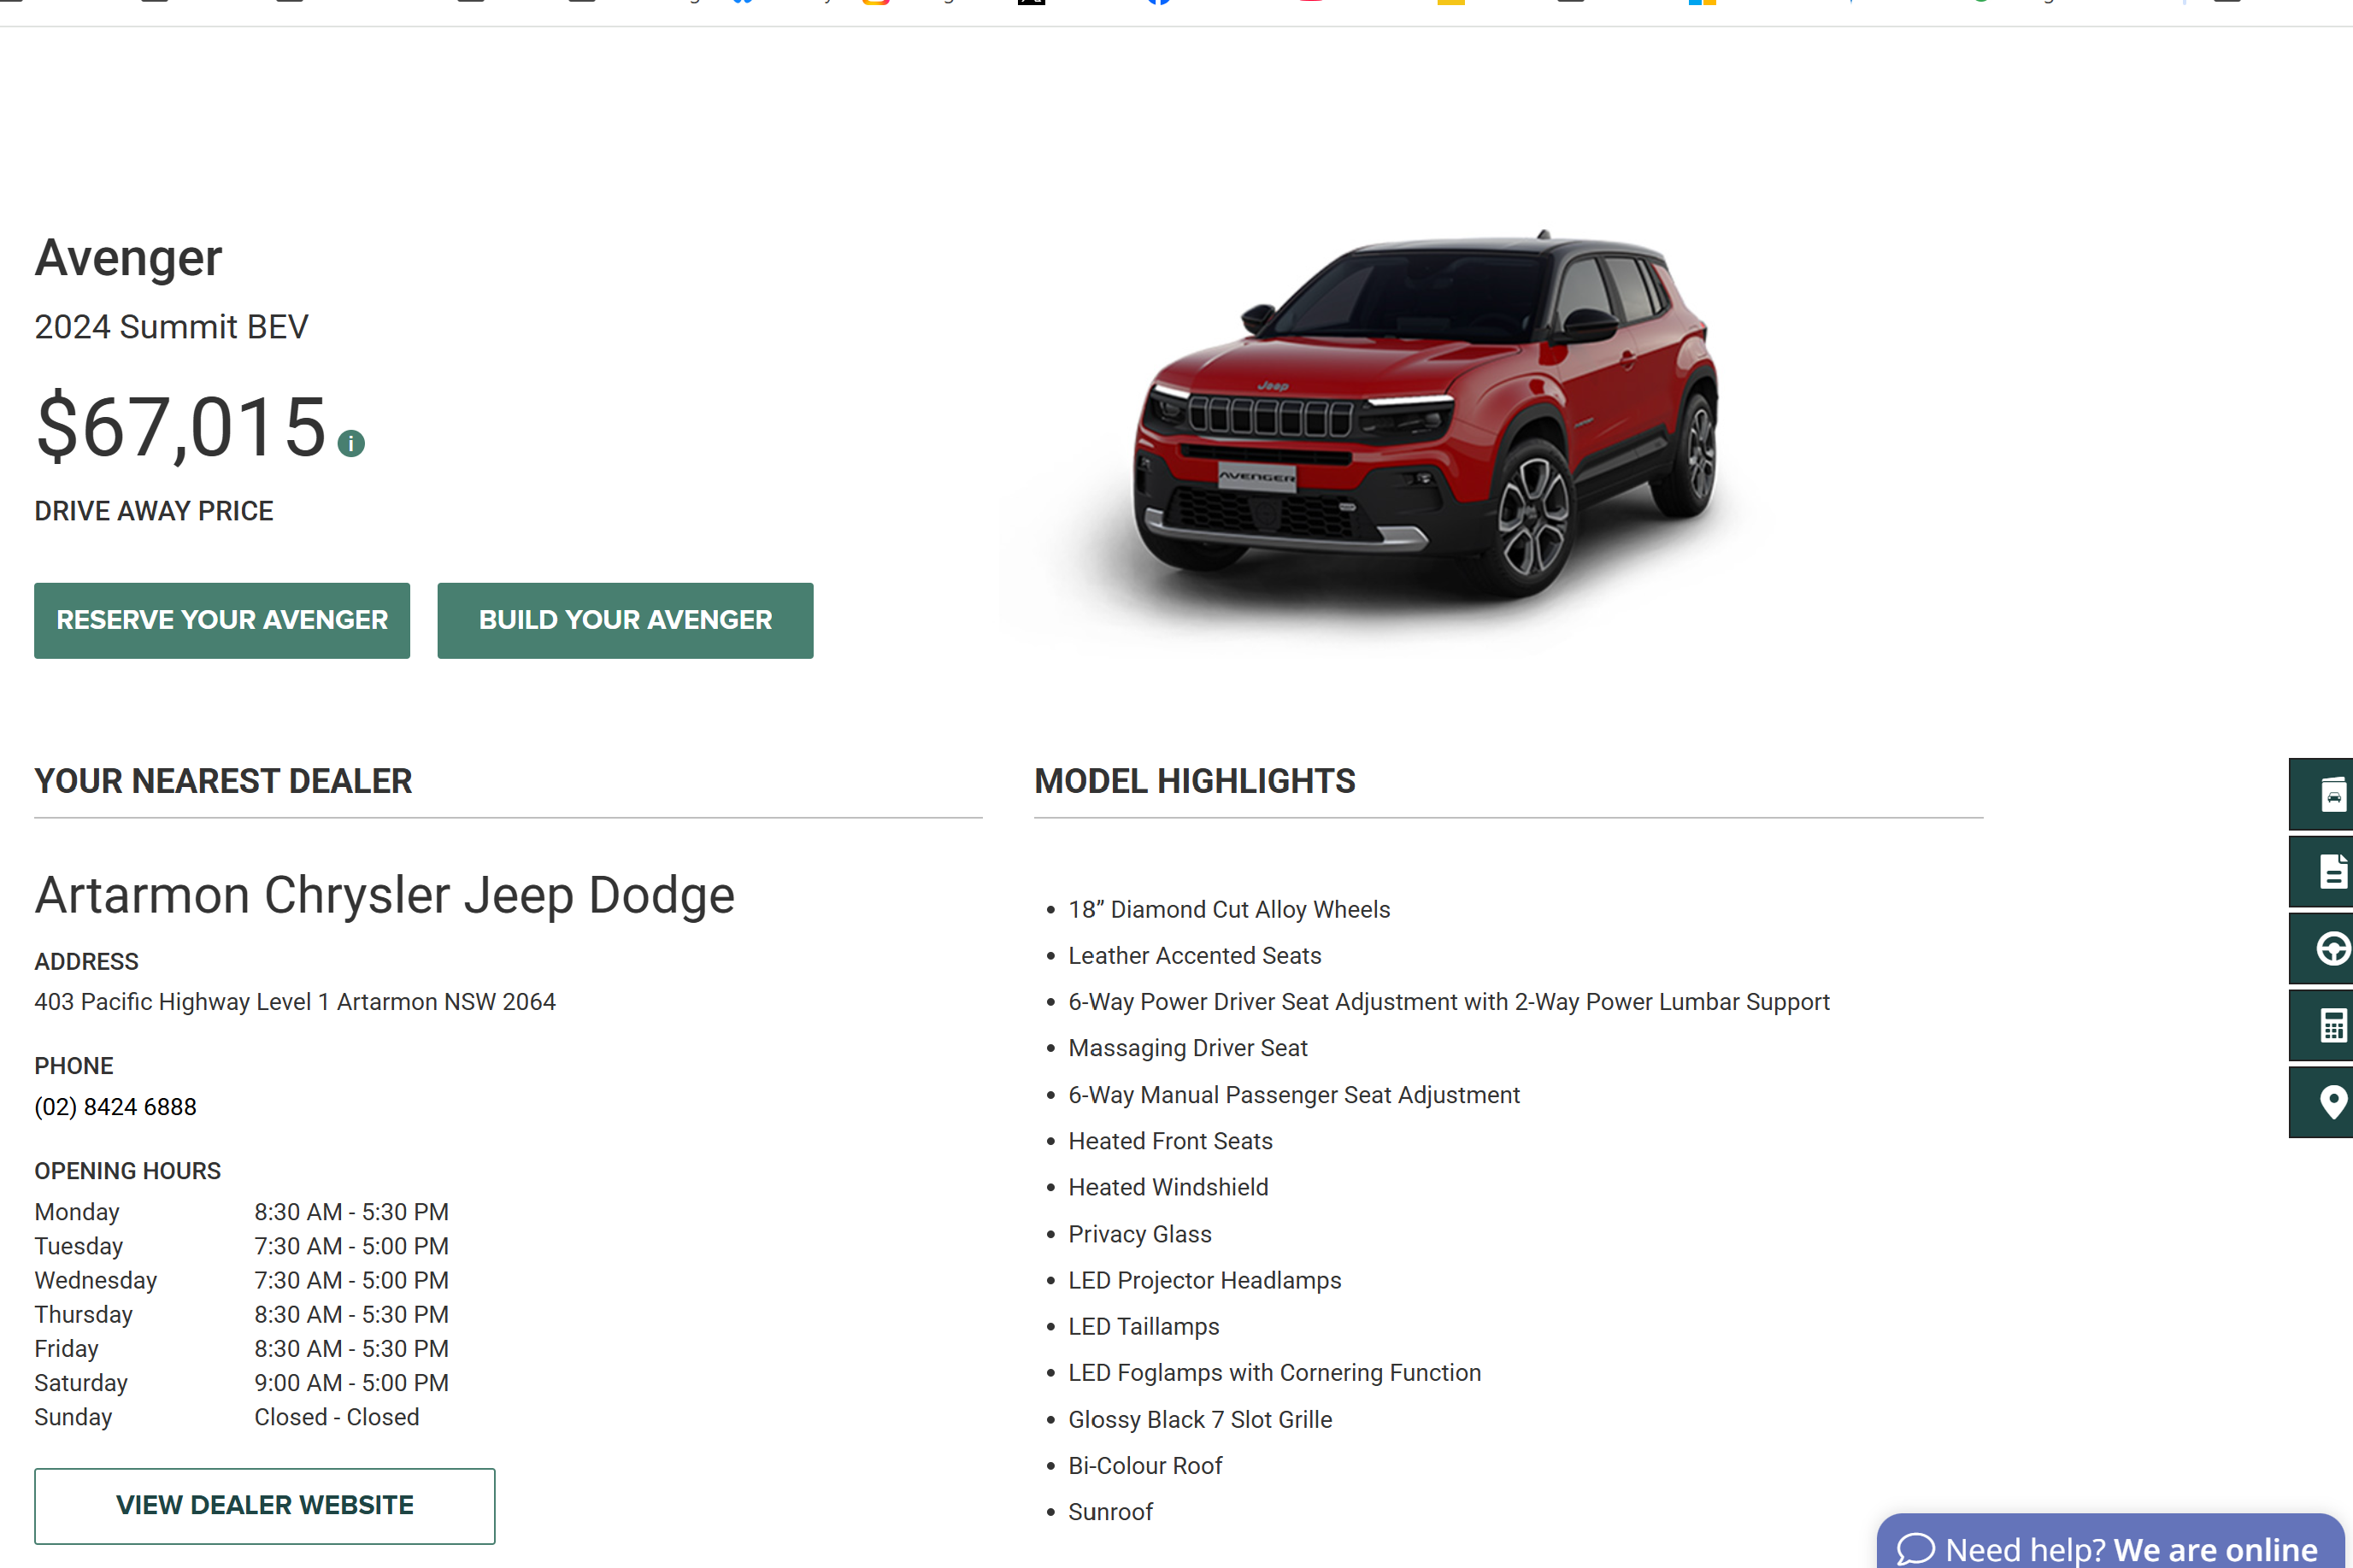Click the Model Highlights section heading
Image resolution: width=2353 pixels, height=1568 pixels.
pos(1195,781)
